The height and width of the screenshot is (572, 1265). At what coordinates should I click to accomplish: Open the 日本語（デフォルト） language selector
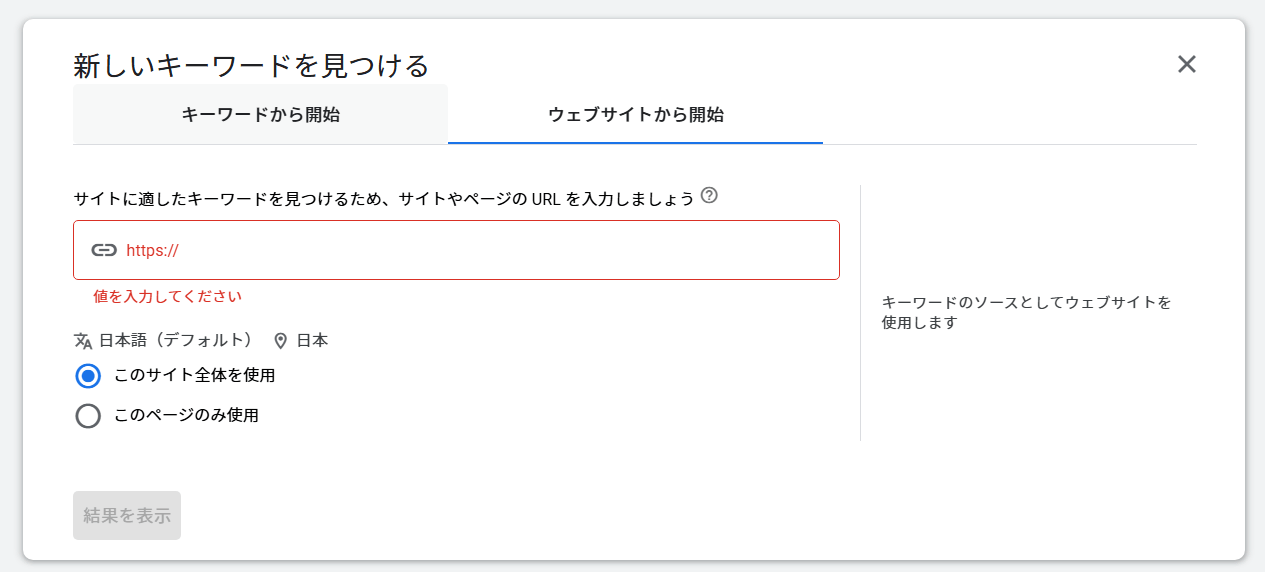click(164, 341)
